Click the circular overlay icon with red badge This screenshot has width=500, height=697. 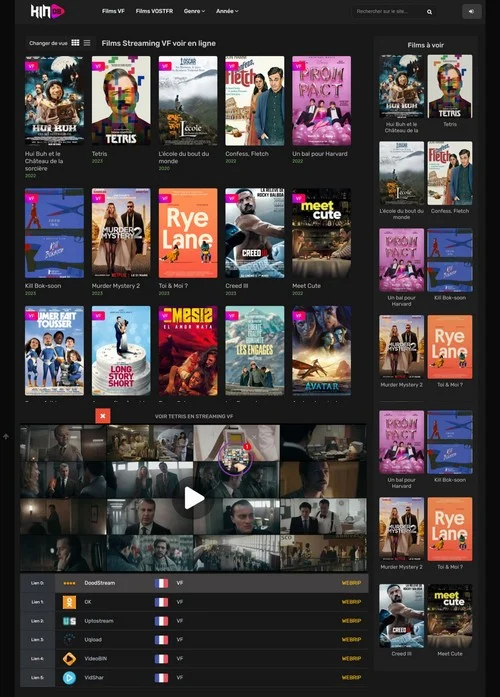tap(235, 458)
